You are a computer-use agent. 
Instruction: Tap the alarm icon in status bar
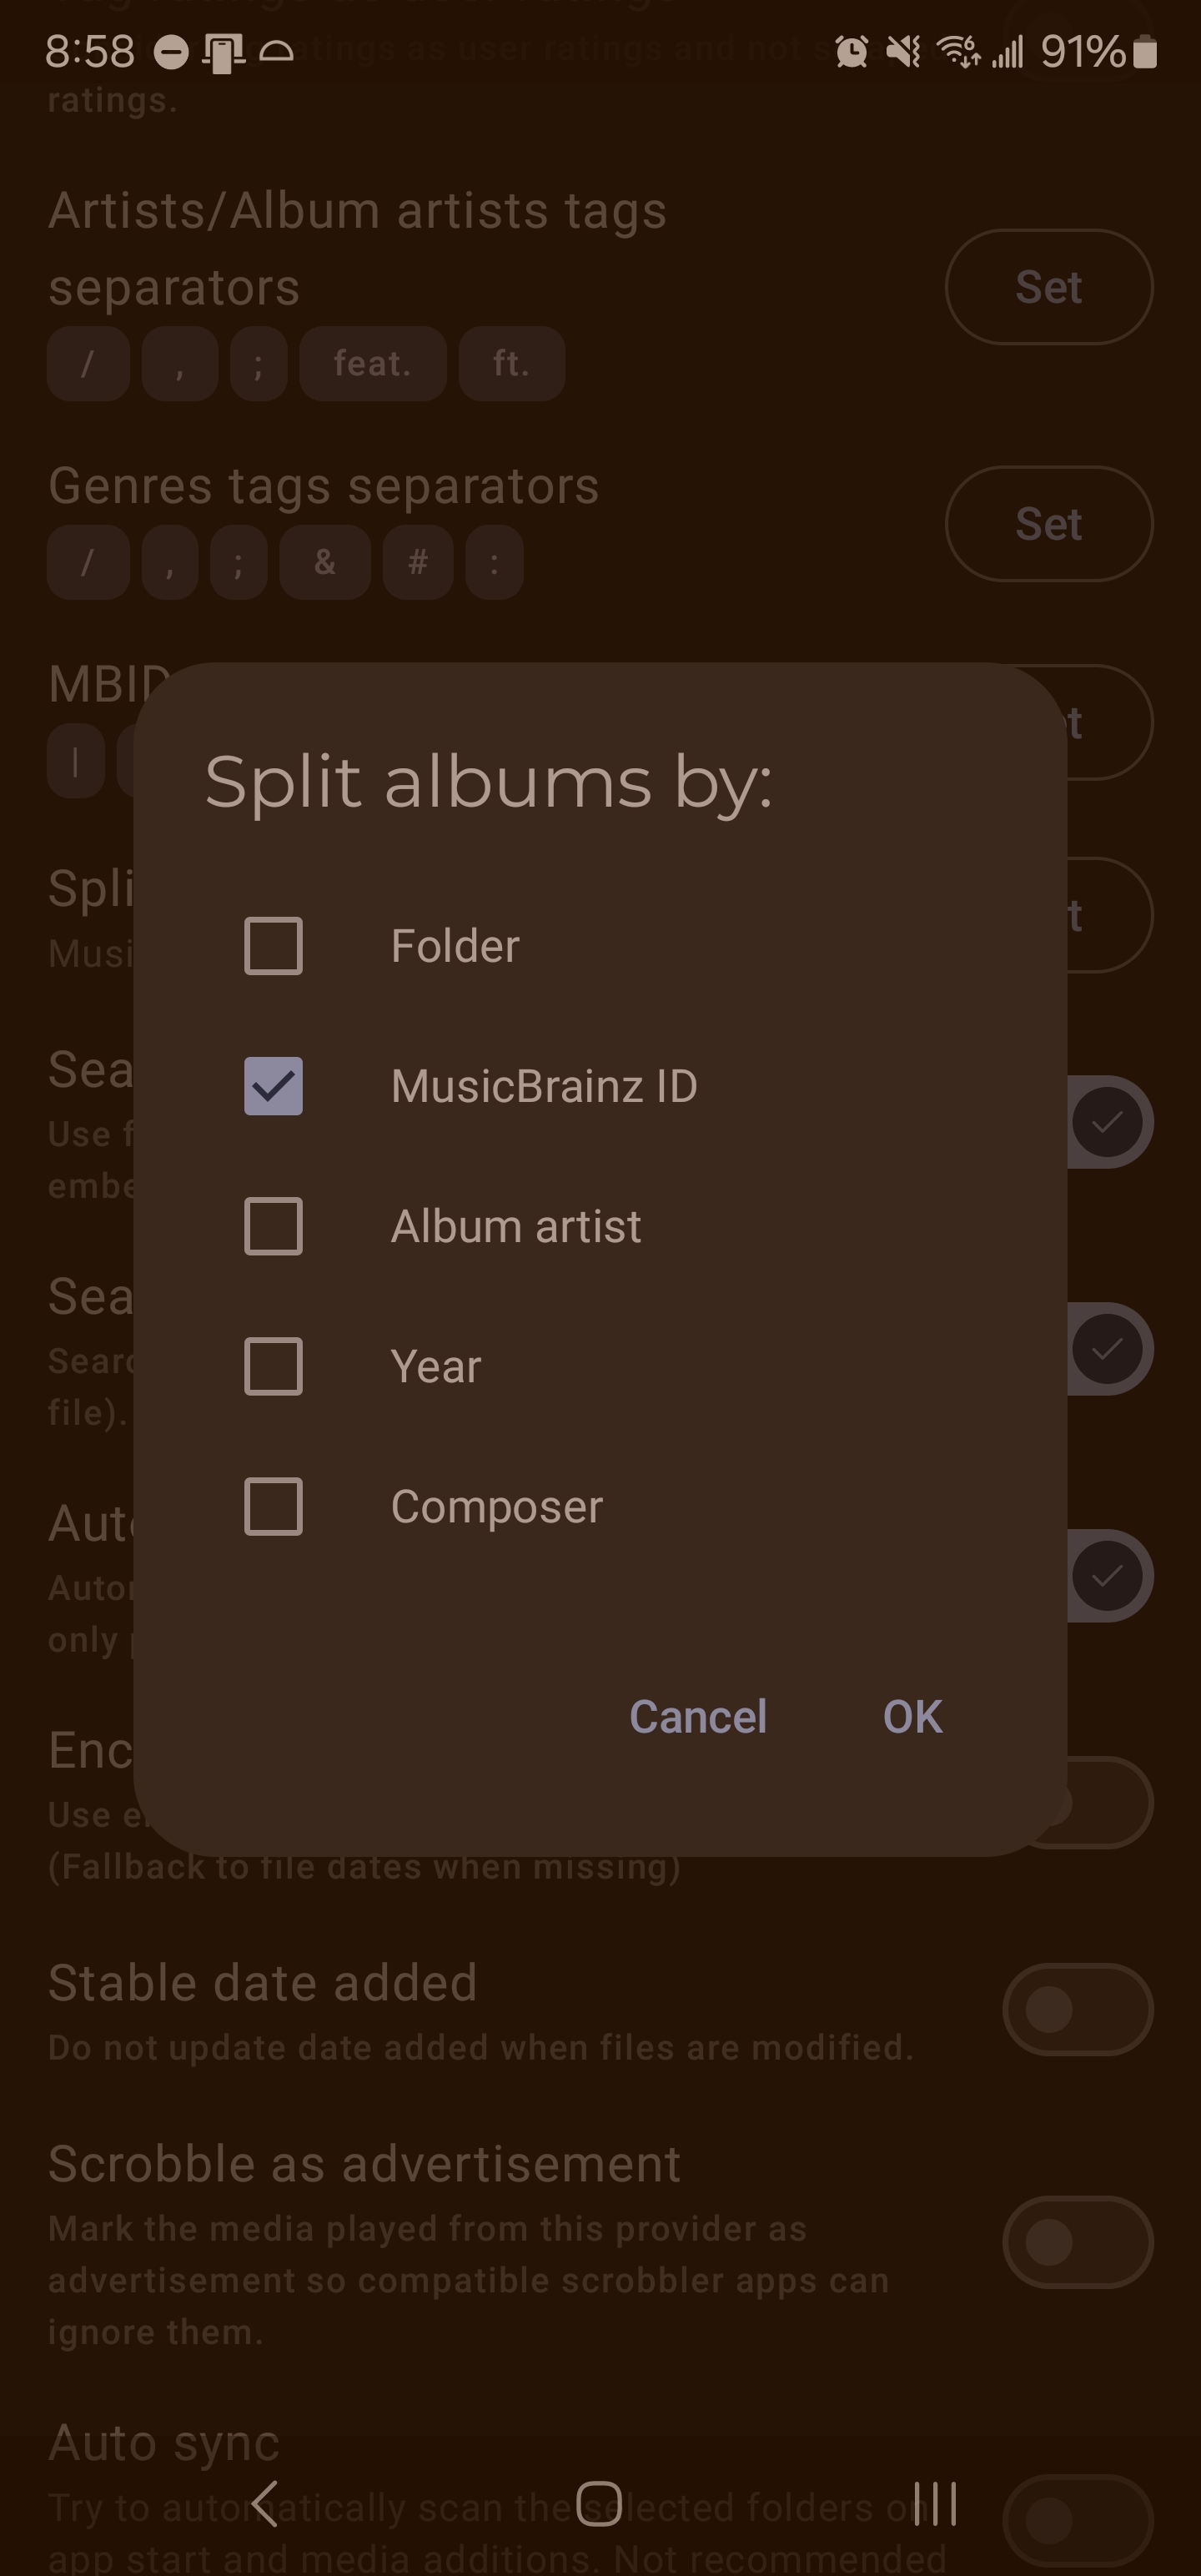pyautogui.click(x=851, y=51)
